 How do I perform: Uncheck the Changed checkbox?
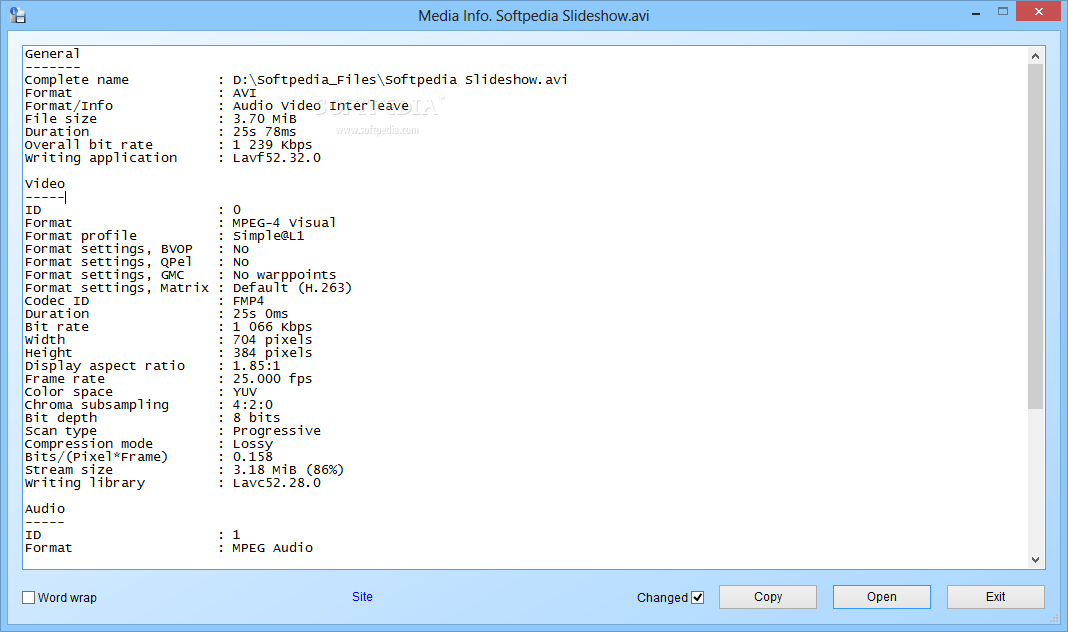(697, 597)
